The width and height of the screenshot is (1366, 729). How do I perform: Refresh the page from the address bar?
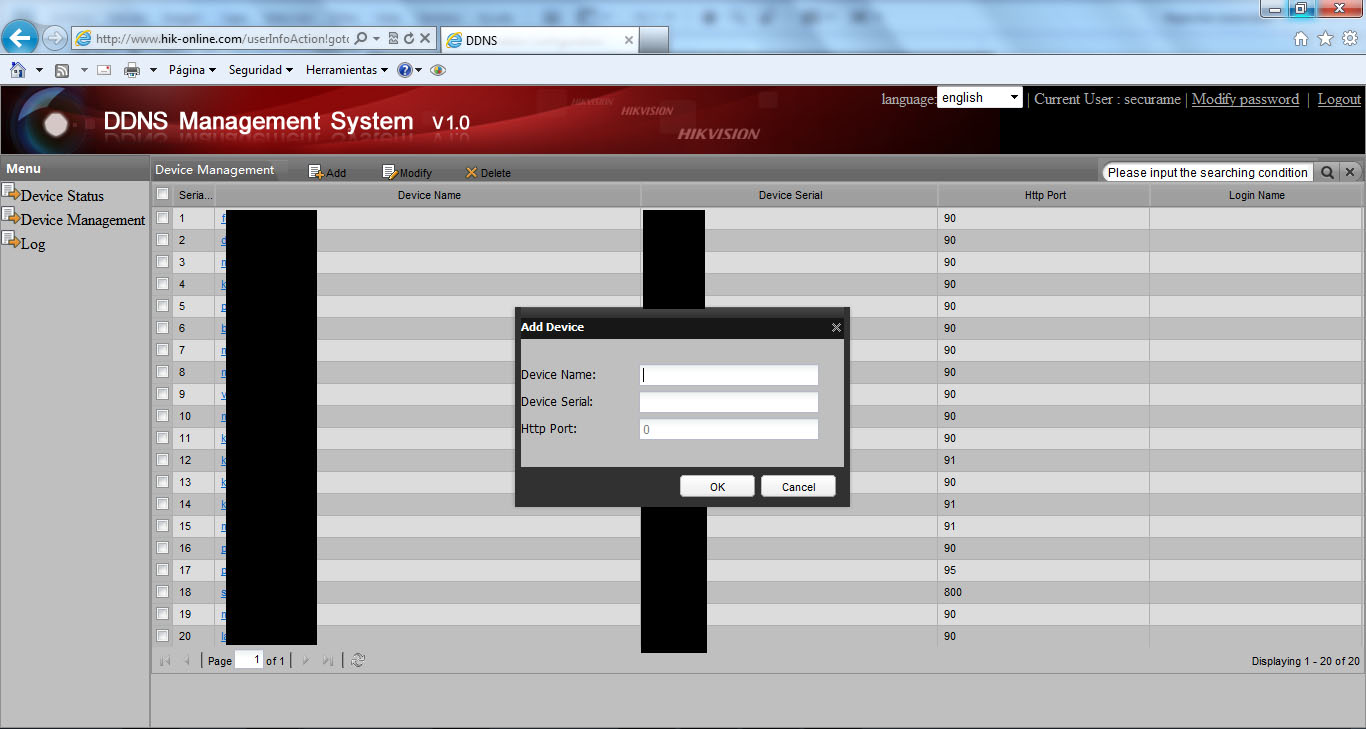[409, 38]
